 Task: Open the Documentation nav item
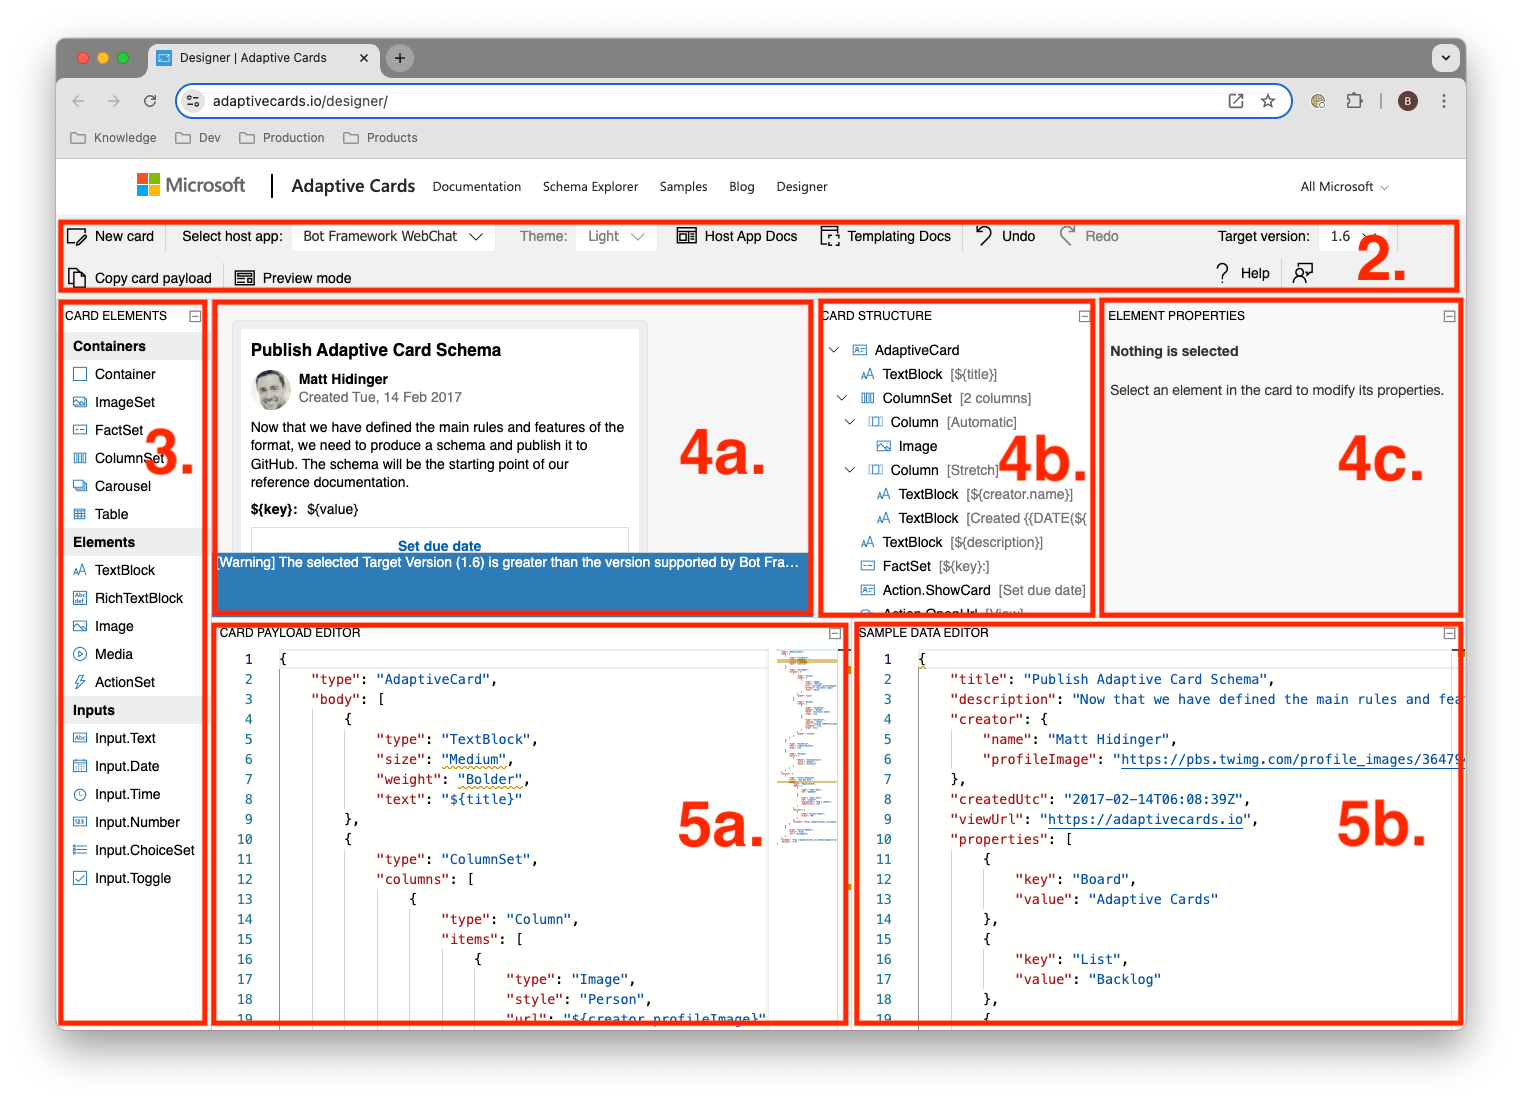[477, 187]
